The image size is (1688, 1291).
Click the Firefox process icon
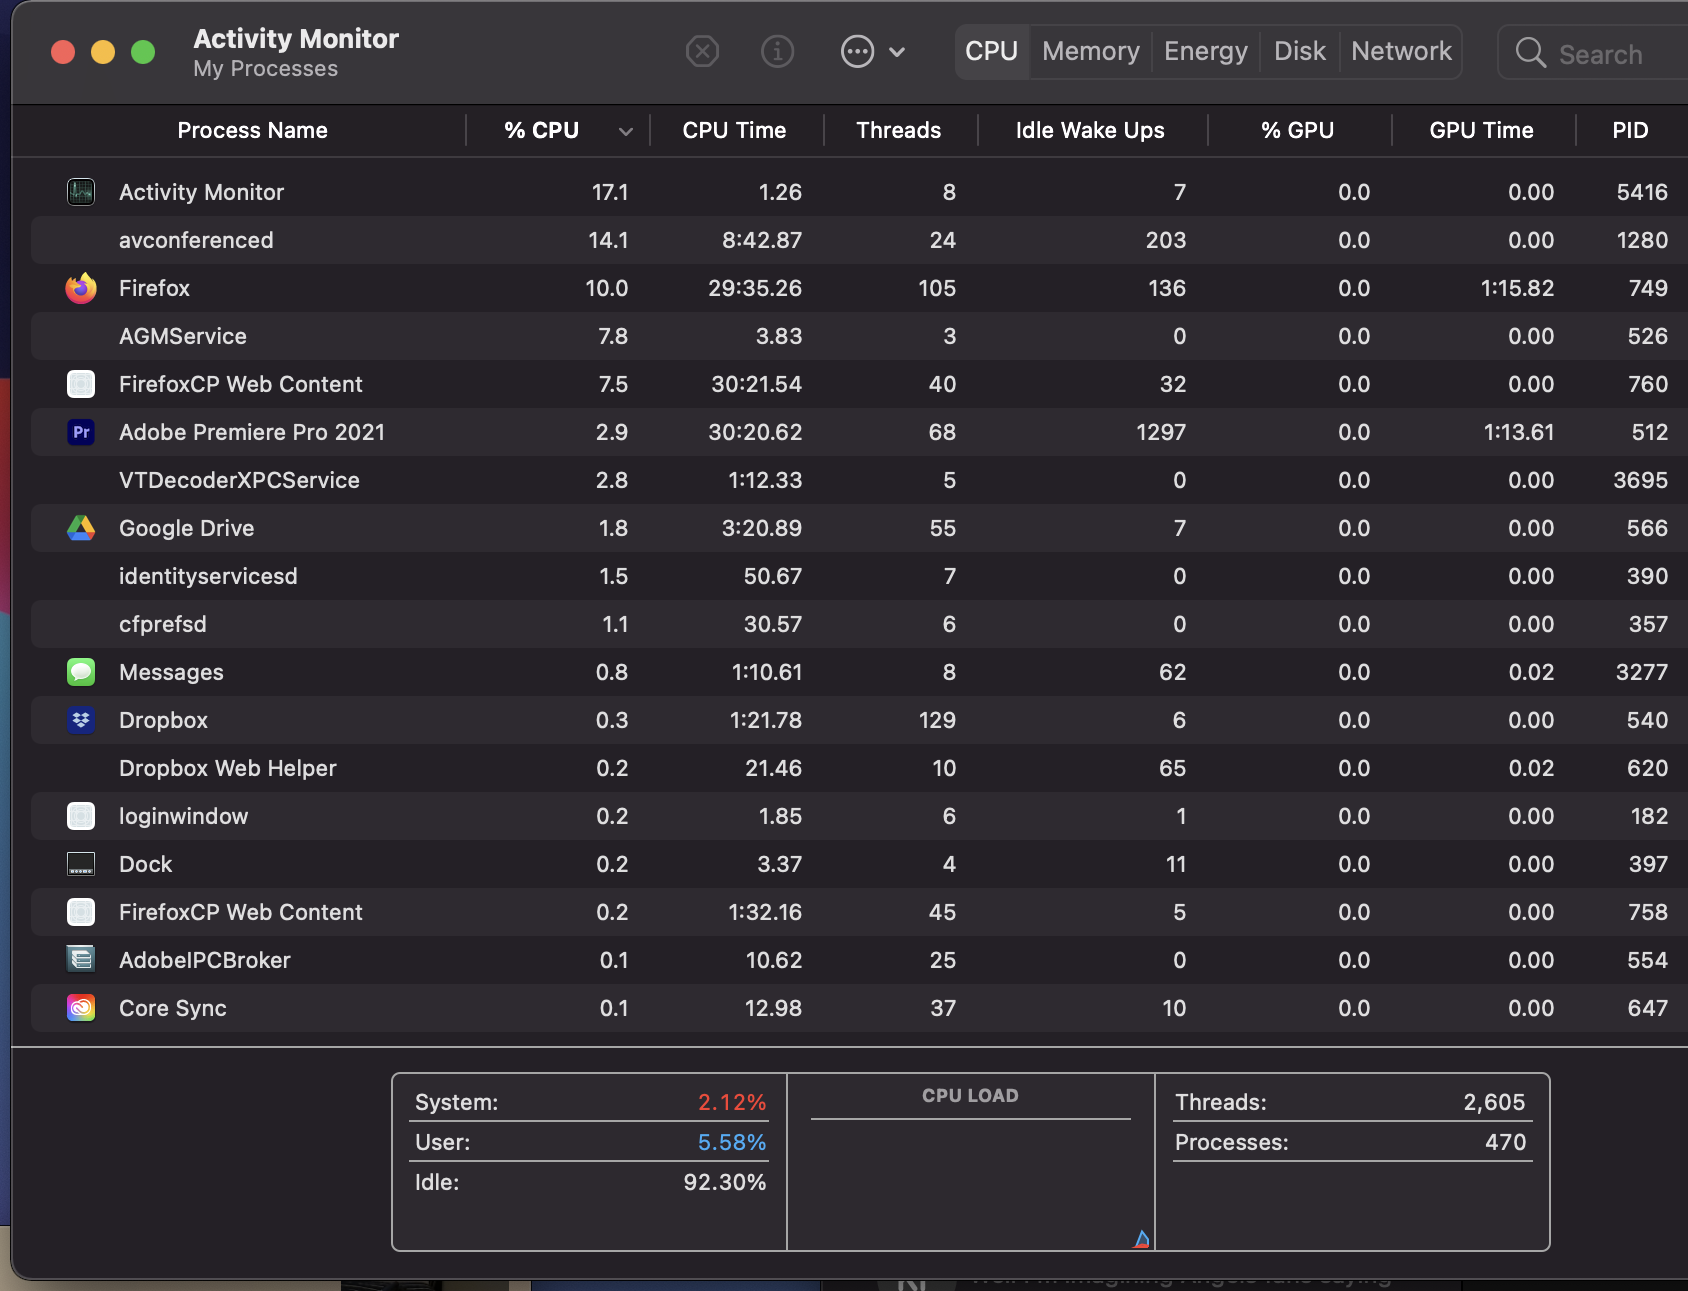pos(81,288)
